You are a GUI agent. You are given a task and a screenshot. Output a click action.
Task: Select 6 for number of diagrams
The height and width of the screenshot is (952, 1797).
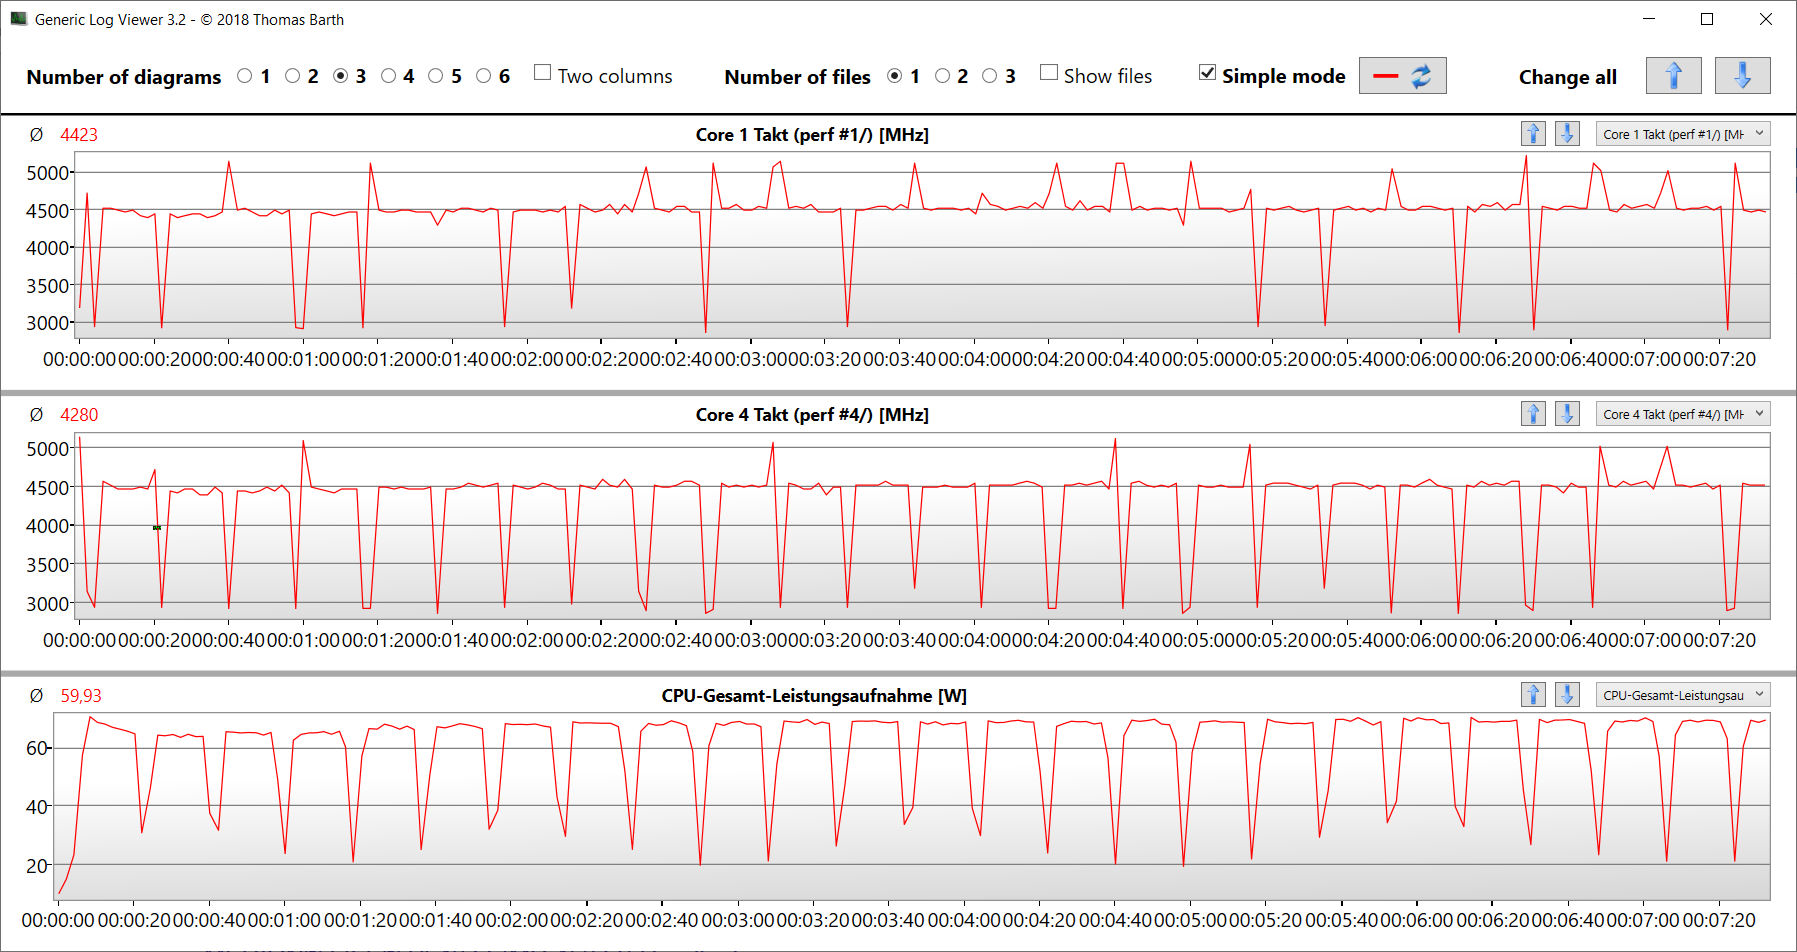point(484,76)
